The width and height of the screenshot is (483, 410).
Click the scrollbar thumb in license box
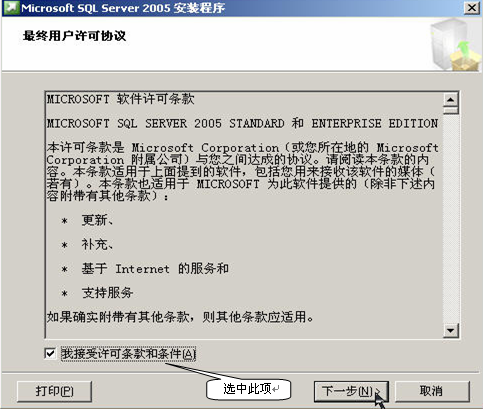pos(451,110)
